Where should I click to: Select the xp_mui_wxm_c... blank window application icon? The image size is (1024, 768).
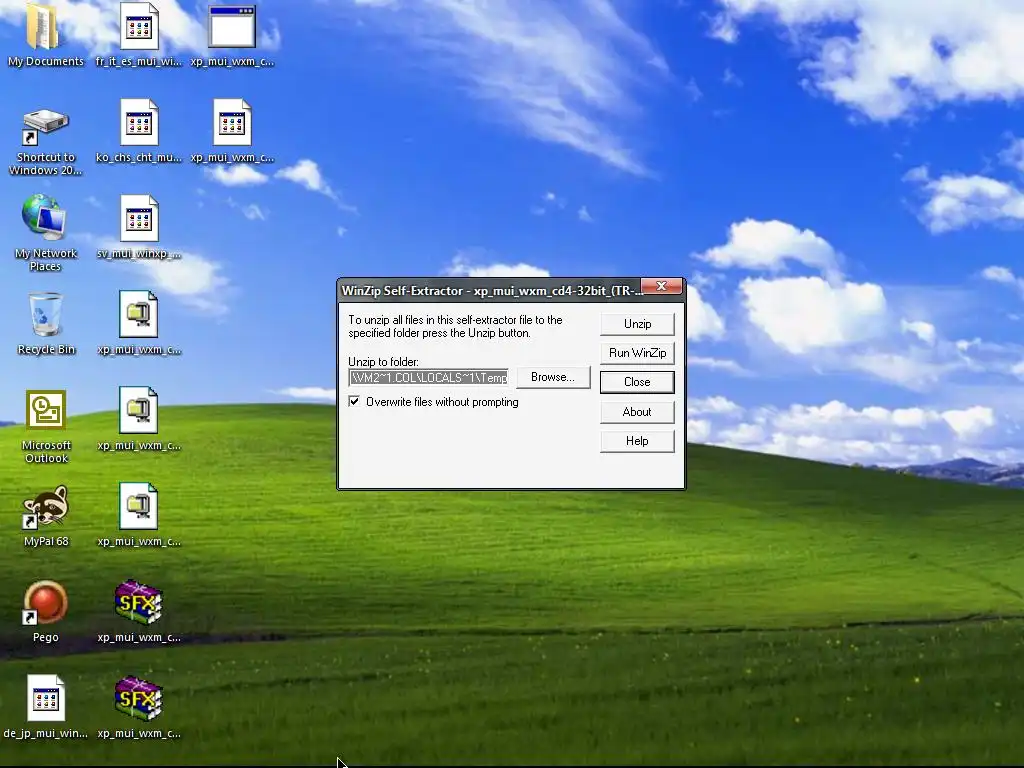click(232, 26)
